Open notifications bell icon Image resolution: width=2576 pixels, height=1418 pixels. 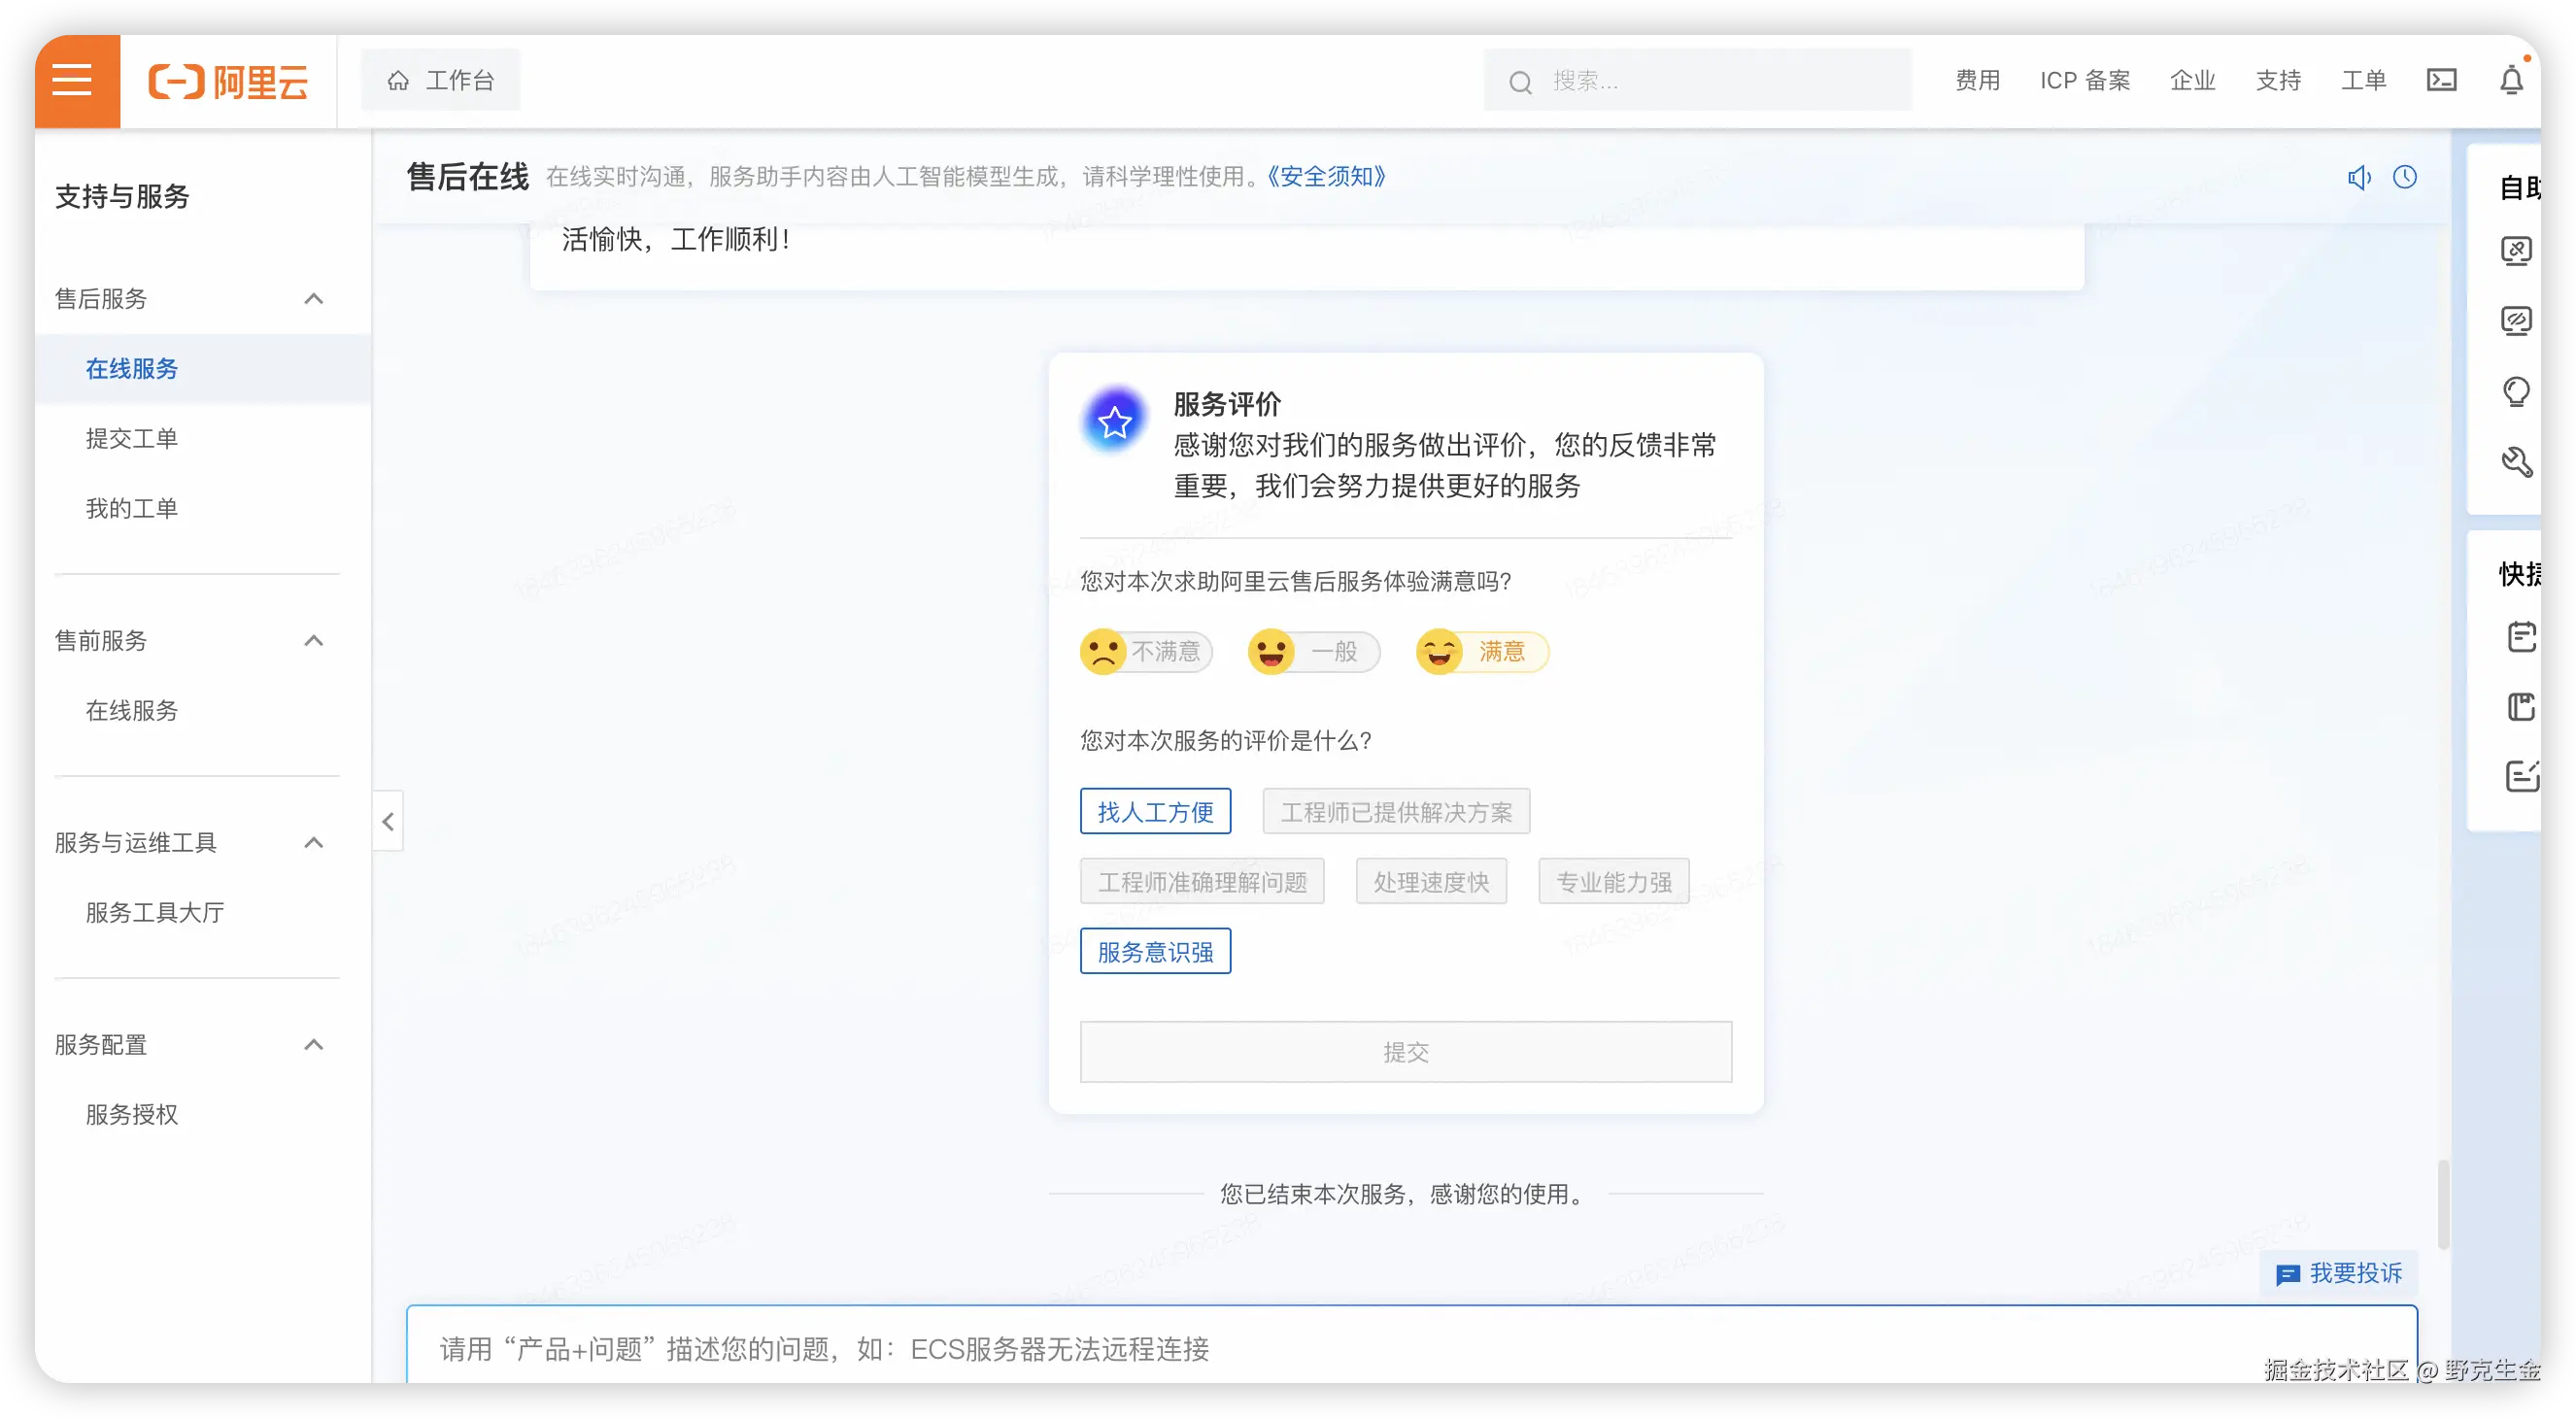coord(2511,80)
